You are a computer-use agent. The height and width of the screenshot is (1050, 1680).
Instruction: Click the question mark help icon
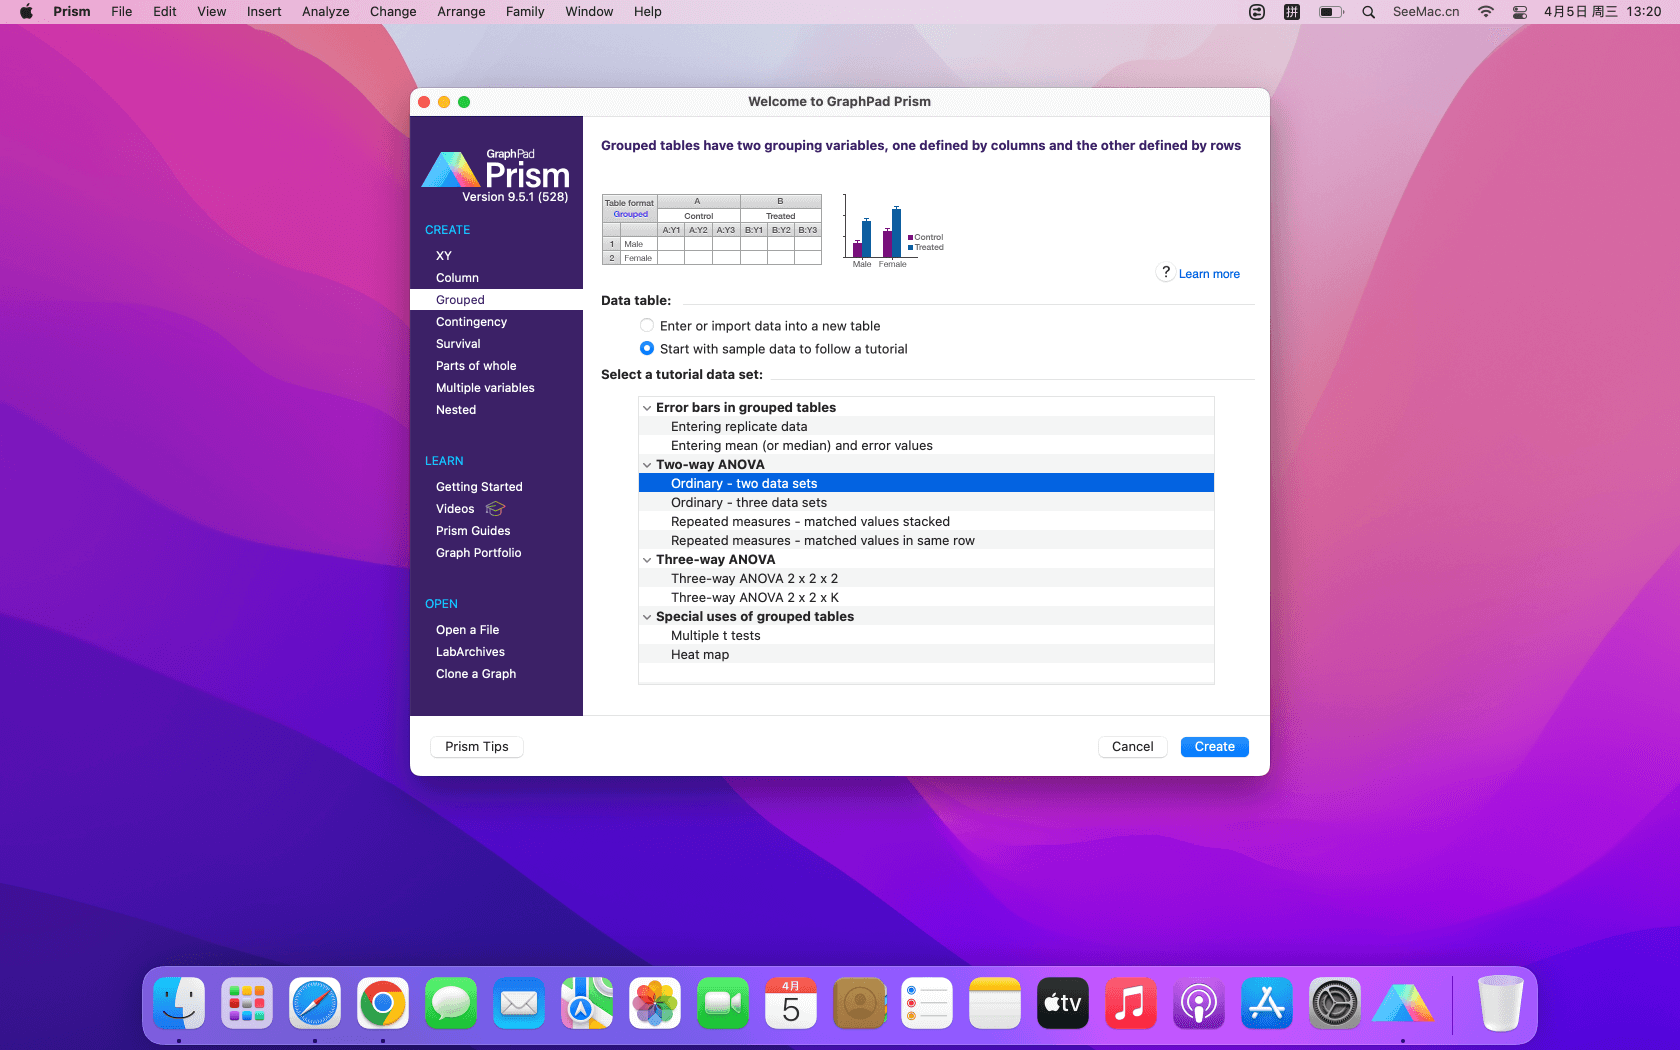coord(1165,273)
